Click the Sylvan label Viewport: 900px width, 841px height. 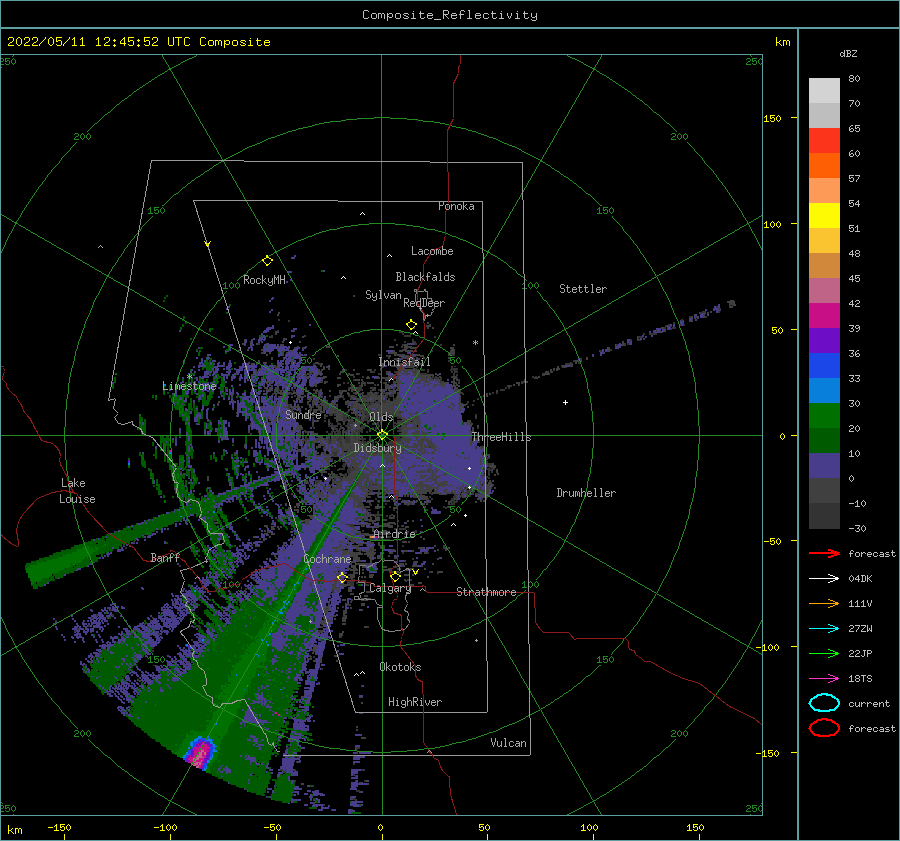click(x=383, y=295)
